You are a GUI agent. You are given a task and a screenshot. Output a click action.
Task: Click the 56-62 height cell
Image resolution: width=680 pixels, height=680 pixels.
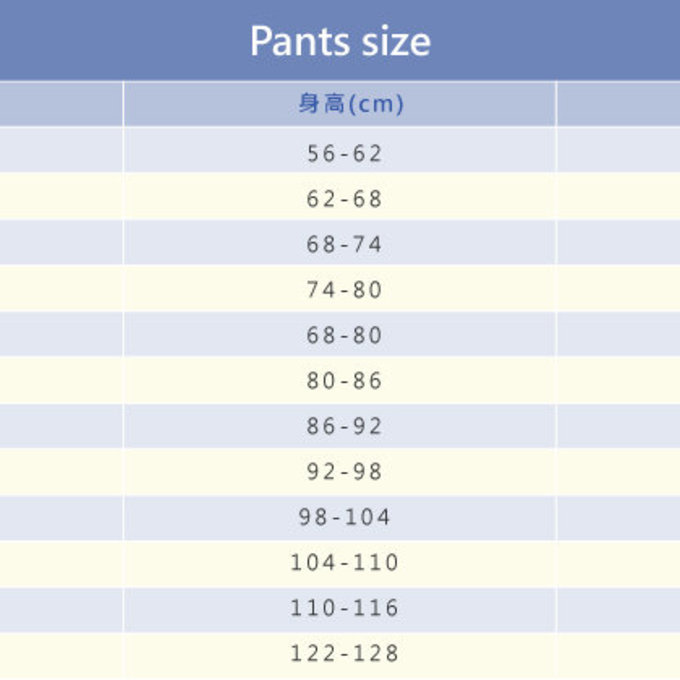(x=344, y=153)
